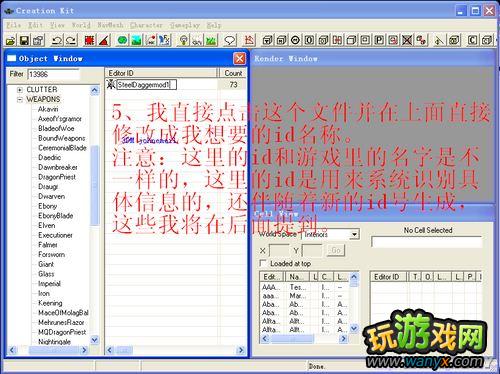
Task: Click the open folder toolbar icon
Action: 10,40
